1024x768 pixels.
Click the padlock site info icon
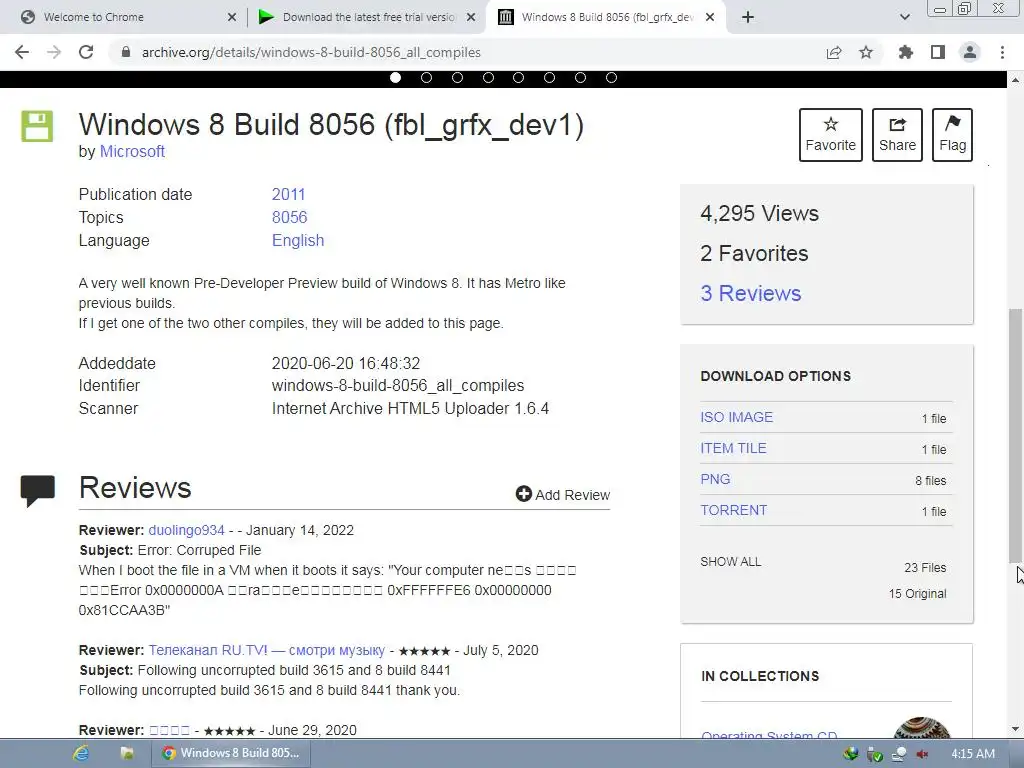point(126,52)
